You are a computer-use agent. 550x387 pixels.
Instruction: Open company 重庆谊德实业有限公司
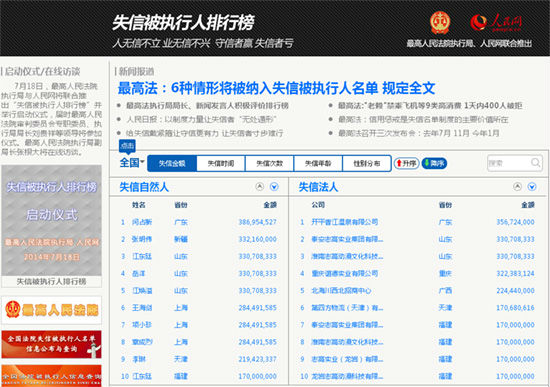[344, 274]
